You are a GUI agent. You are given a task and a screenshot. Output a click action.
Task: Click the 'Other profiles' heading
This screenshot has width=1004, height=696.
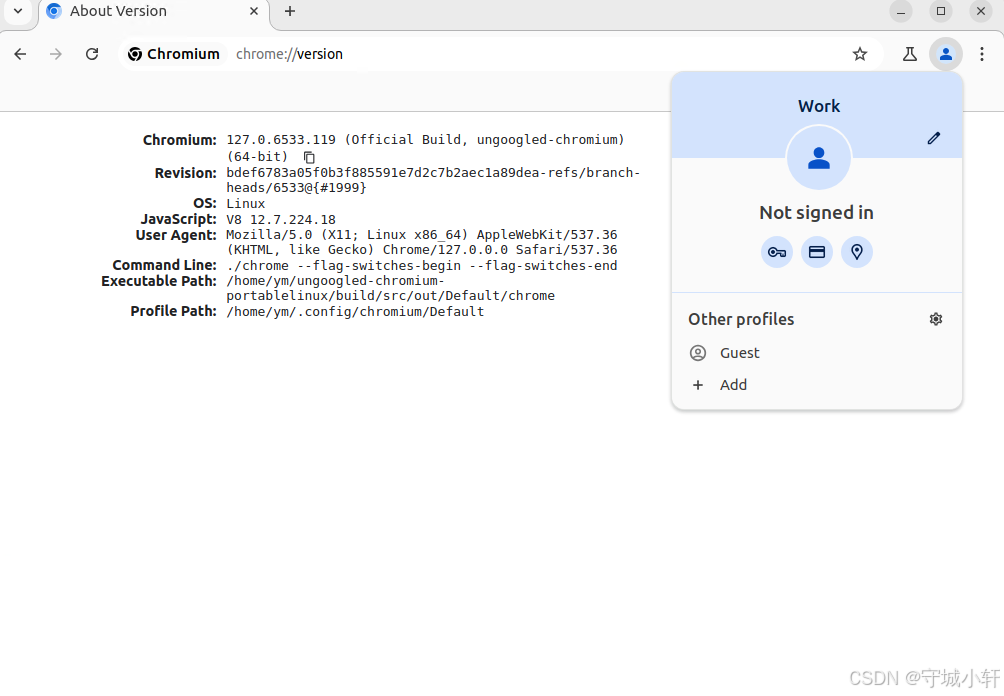pyautogui.click(x=741, y=319)
